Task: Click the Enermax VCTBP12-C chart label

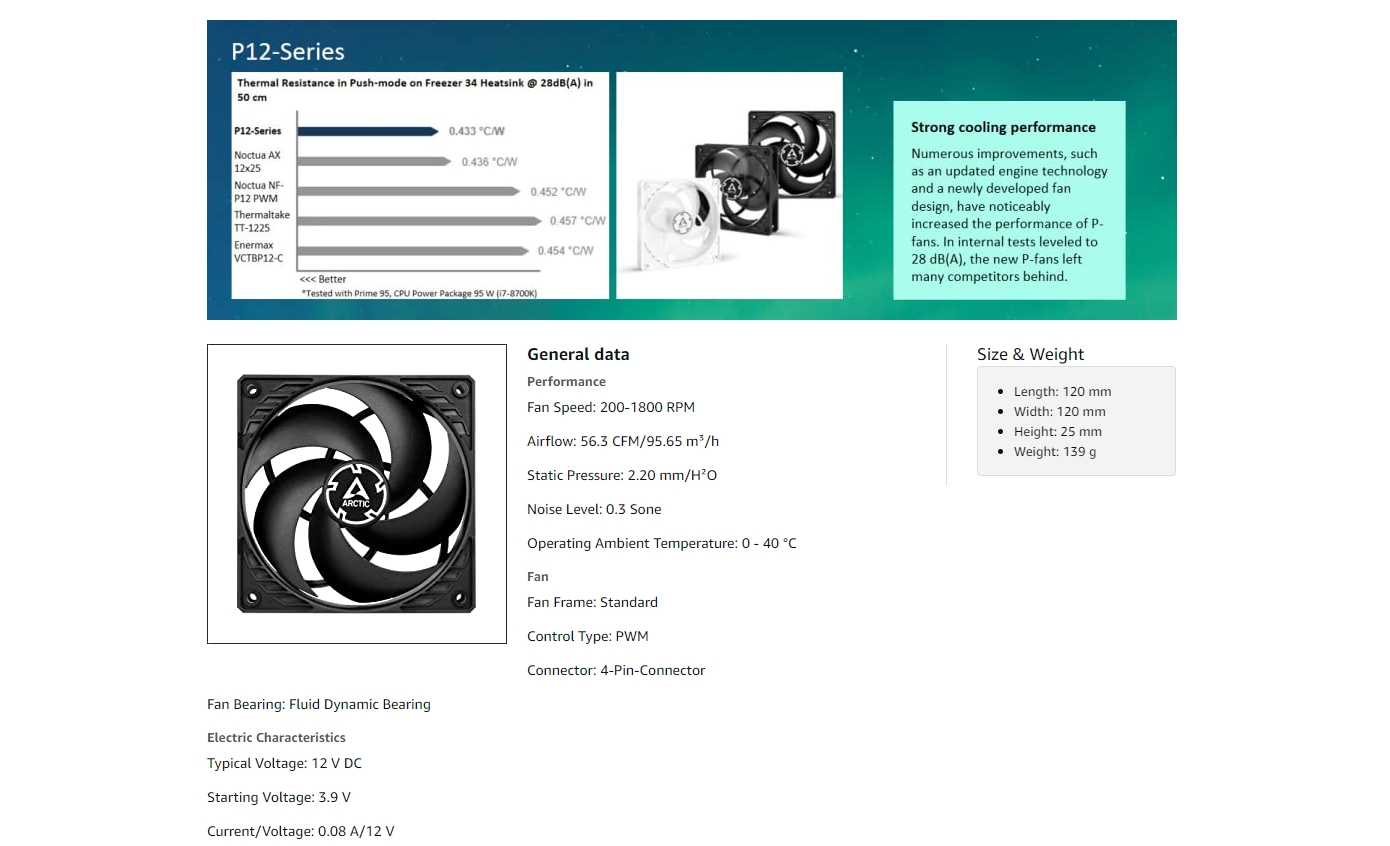Action: coord(258,251)
